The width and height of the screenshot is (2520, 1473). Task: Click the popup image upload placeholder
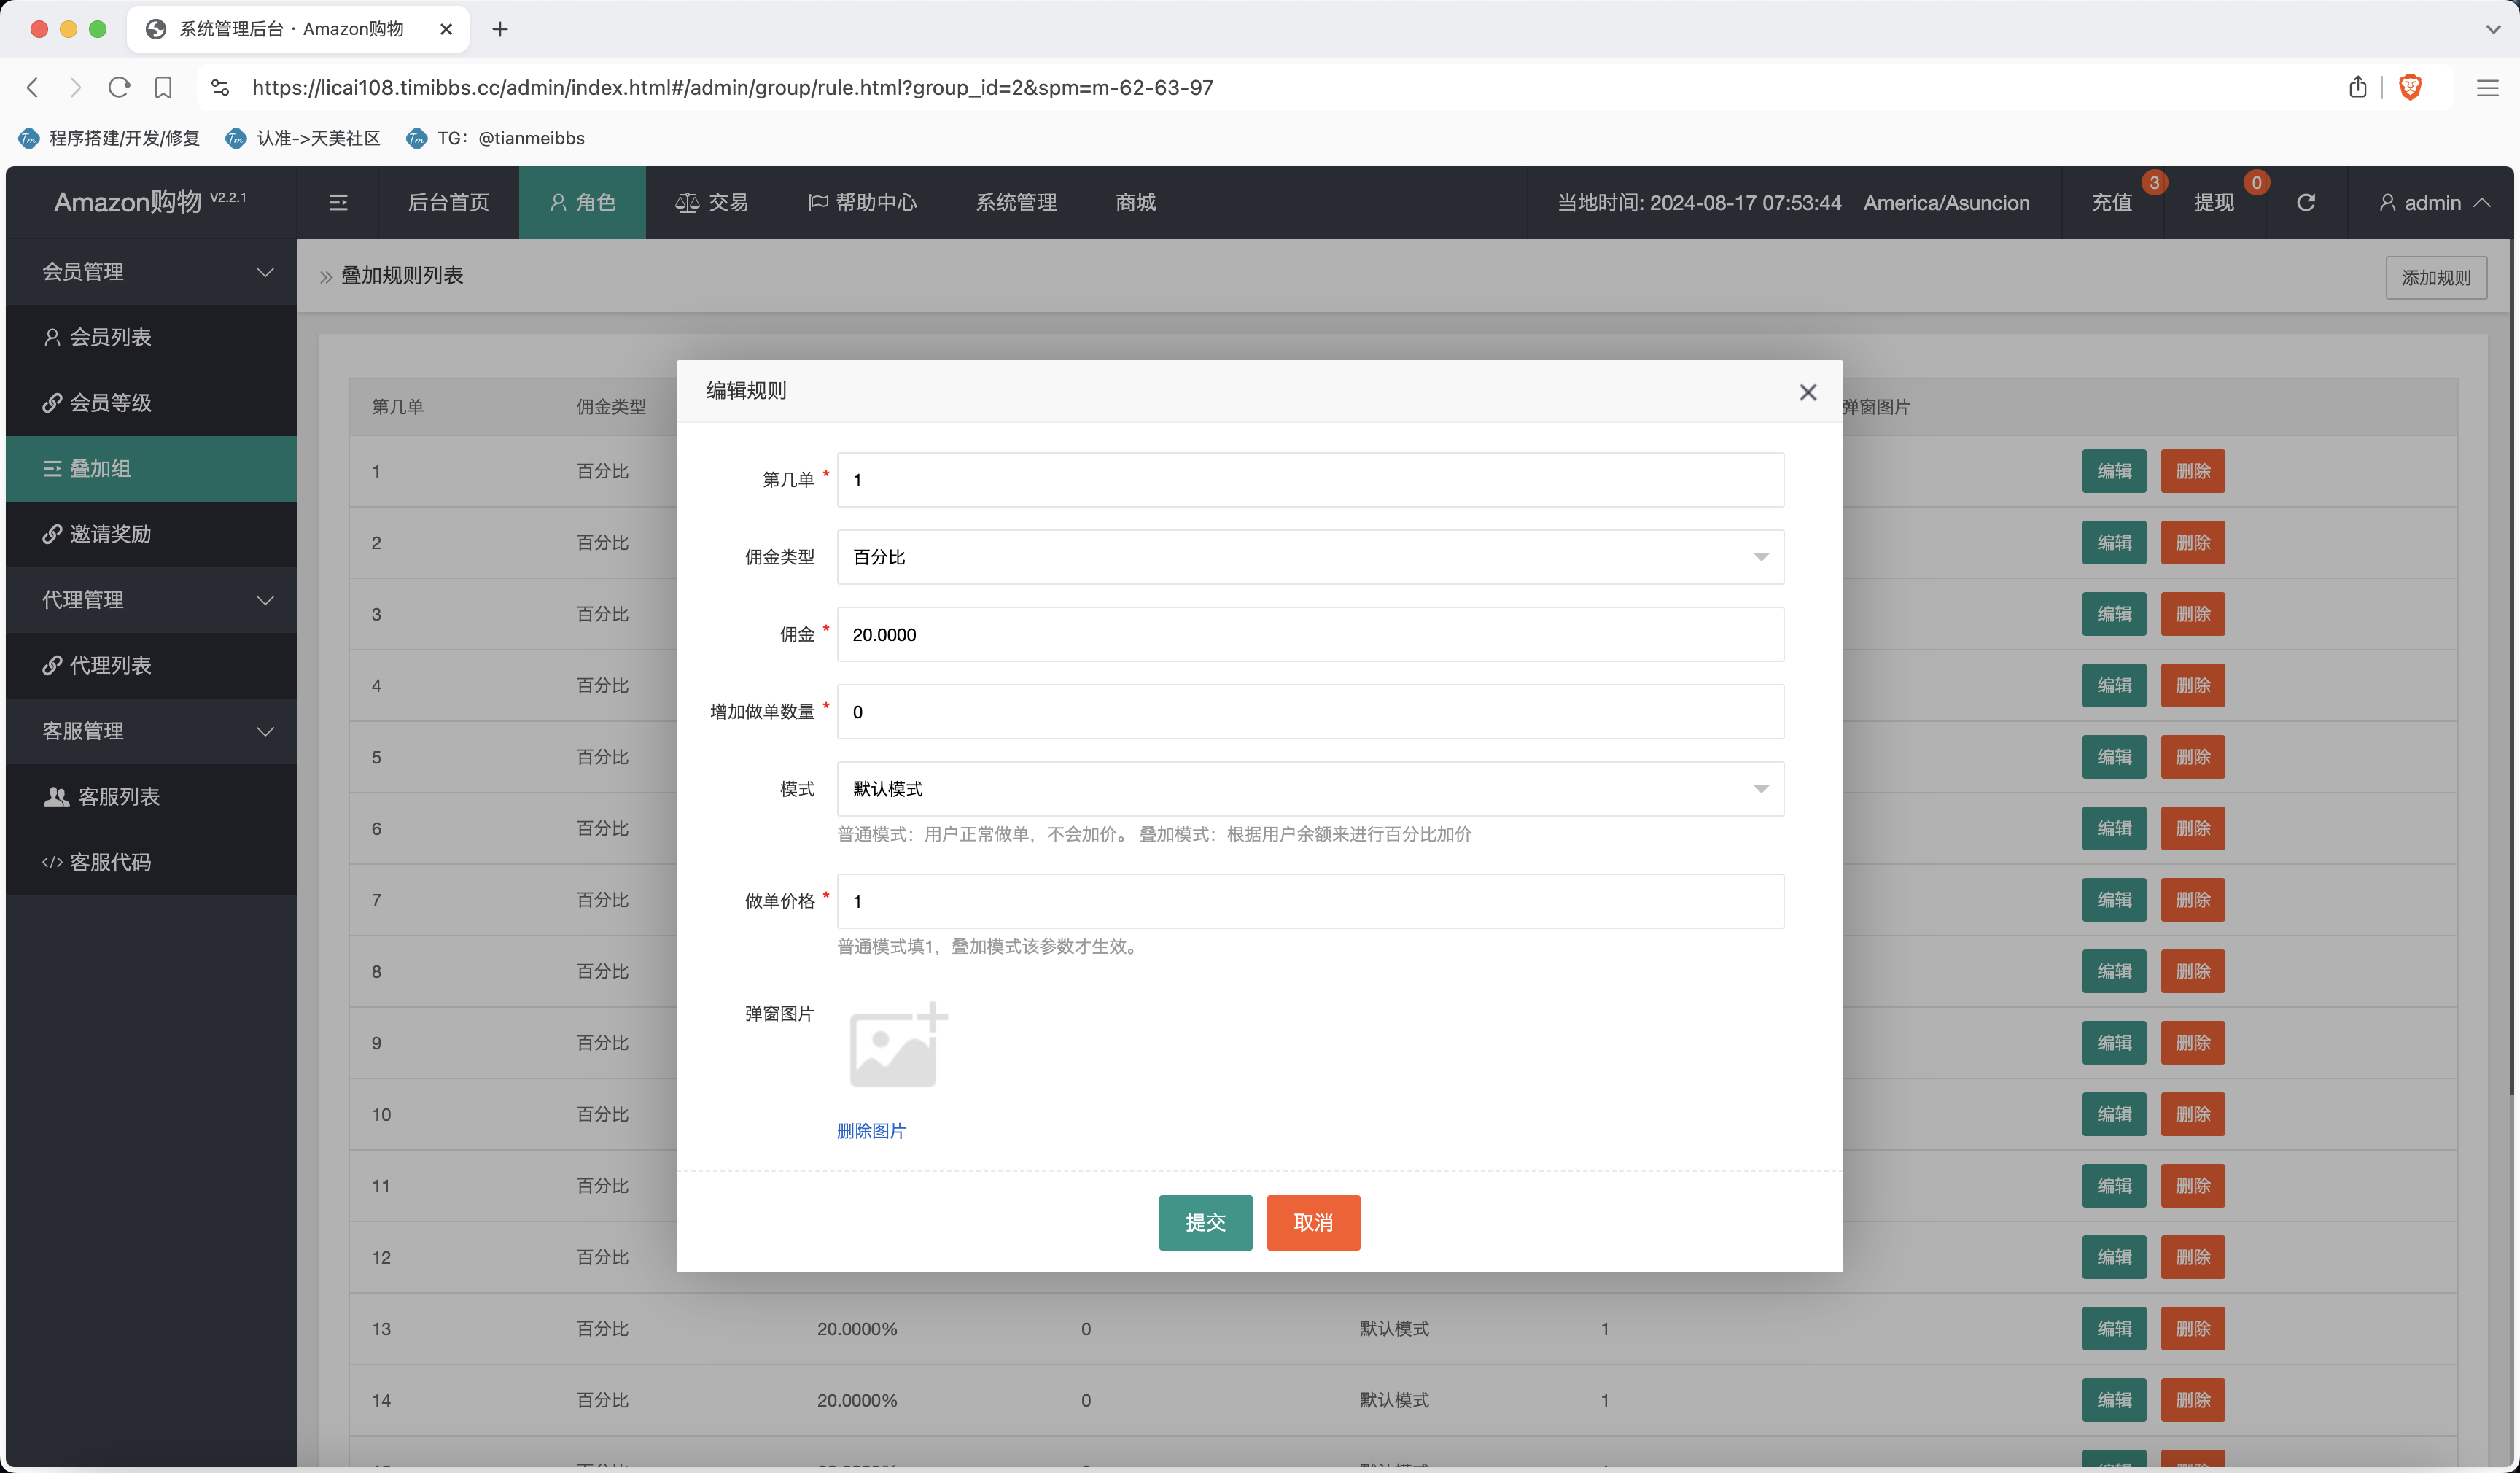tap(897, 1045)
